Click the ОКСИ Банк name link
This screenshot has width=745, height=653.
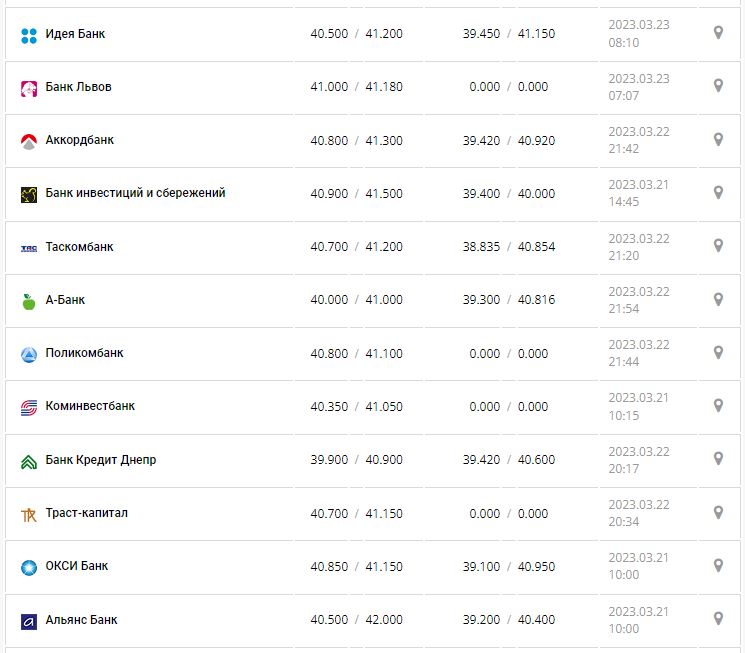[x=77, y=566]
